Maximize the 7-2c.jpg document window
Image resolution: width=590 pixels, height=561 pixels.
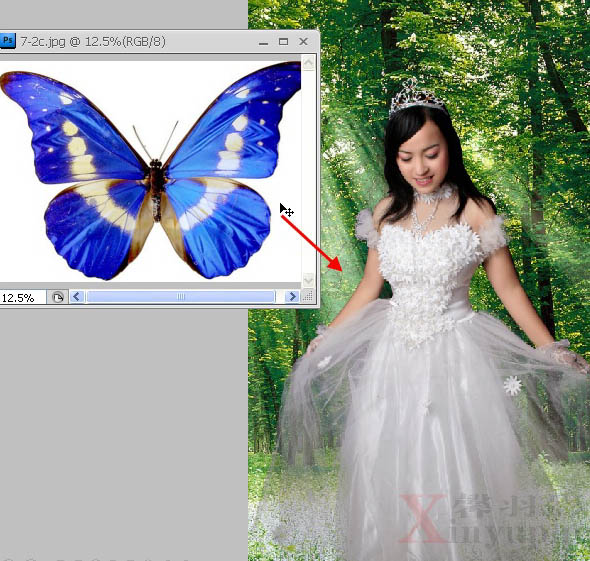(283, 41)
